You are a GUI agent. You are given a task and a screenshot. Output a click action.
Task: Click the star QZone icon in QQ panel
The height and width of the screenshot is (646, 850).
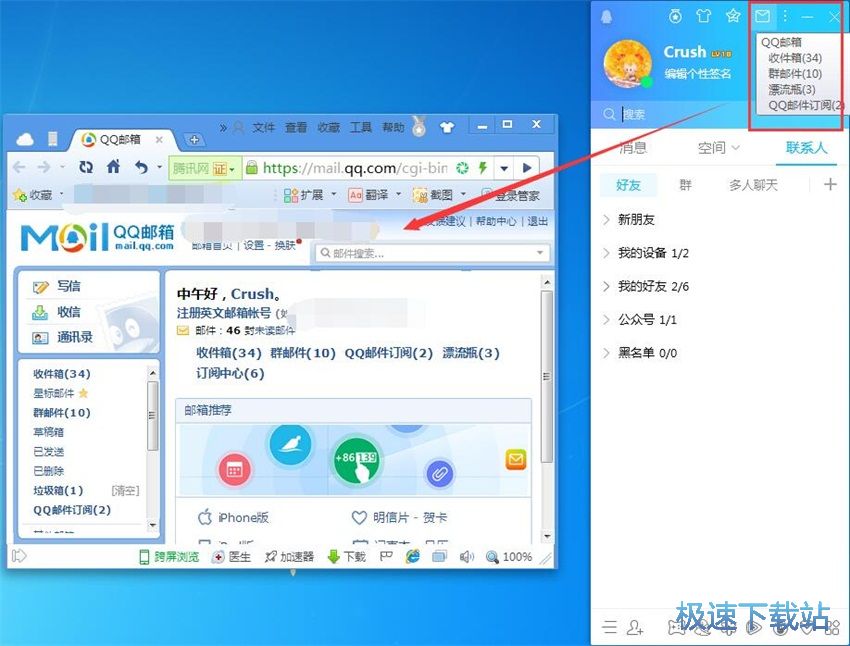pos(733,16)
